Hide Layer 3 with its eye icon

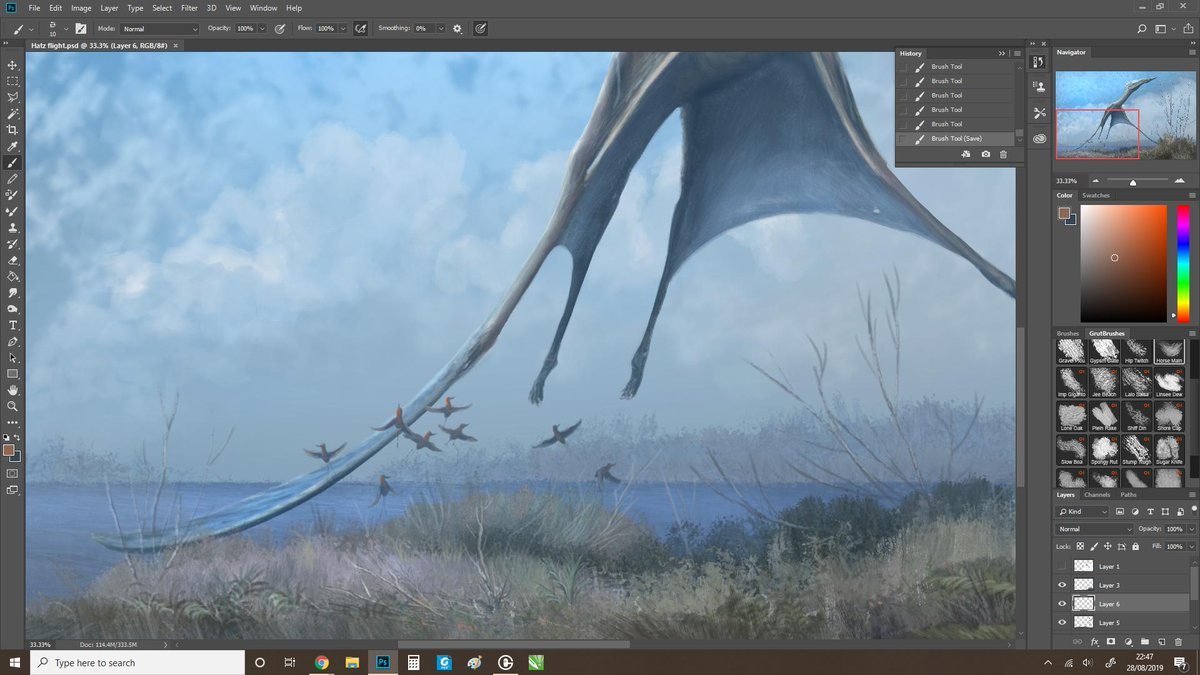click(x=1062, y=585)
